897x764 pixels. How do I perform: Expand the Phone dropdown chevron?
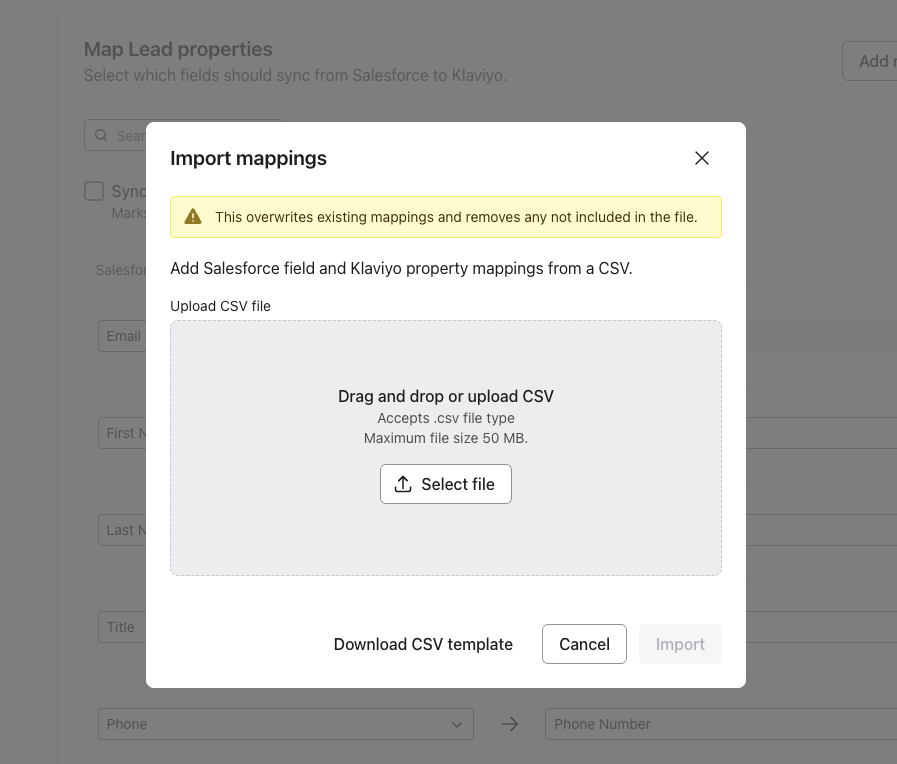tap(458, 724)
